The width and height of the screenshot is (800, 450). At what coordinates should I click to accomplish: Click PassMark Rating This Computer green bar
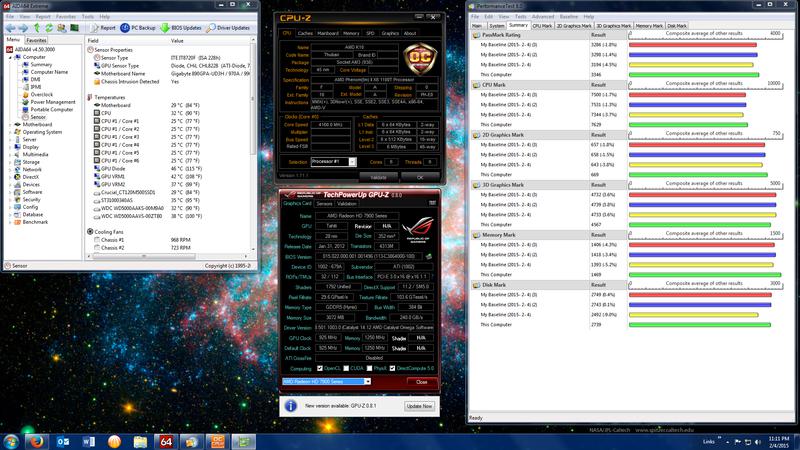coord(694,75)
